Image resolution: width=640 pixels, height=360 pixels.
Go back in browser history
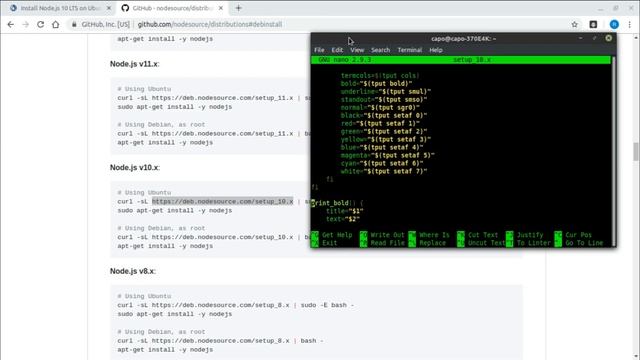(11, 24)
